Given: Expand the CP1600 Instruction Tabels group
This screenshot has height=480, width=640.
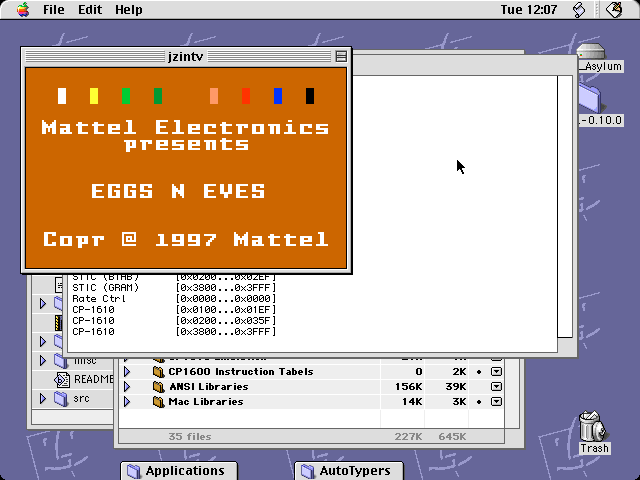Looking at the screenshot, I should point(127,372).
